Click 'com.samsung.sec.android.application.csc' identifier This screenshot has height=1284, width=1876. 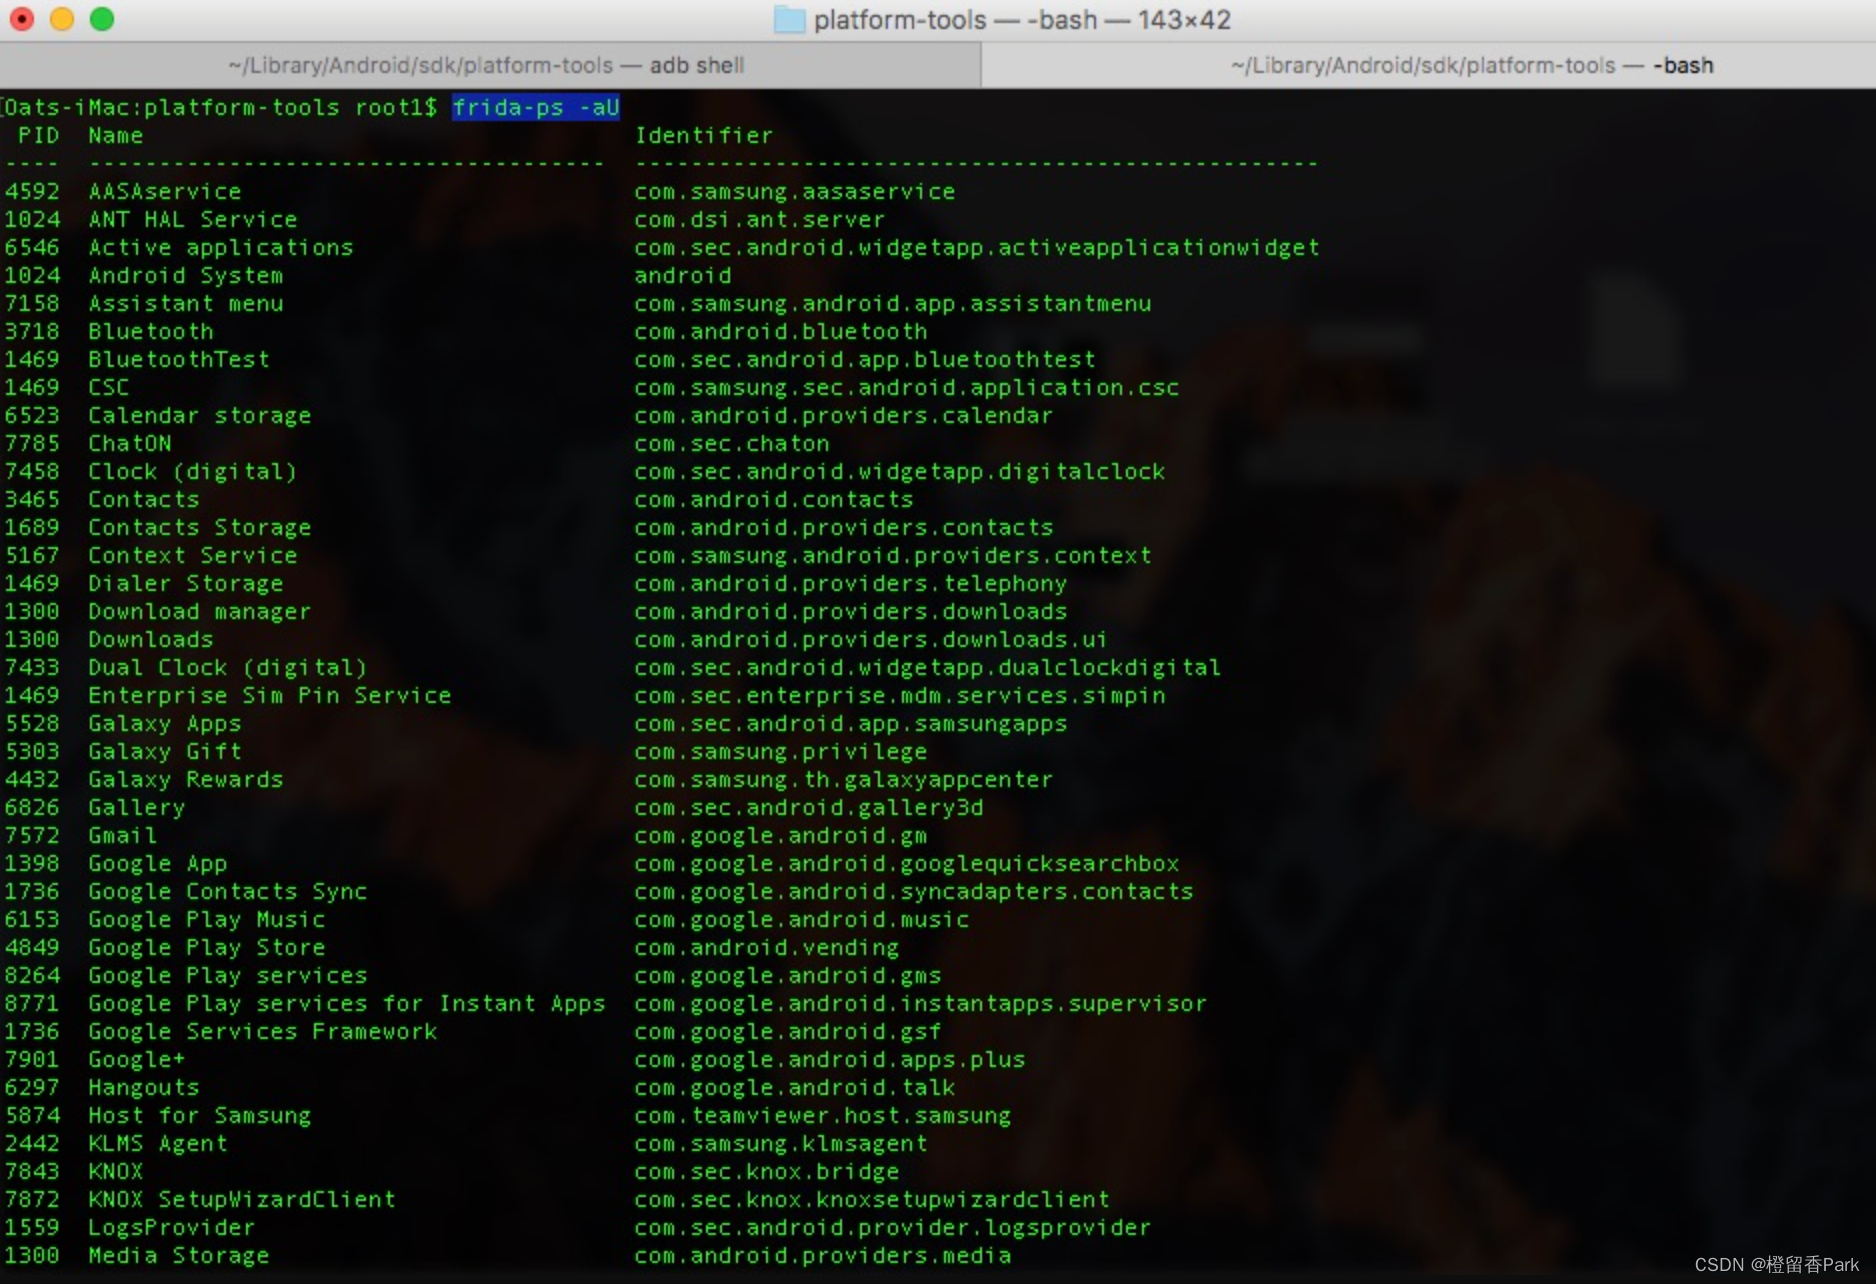point(907,387)
